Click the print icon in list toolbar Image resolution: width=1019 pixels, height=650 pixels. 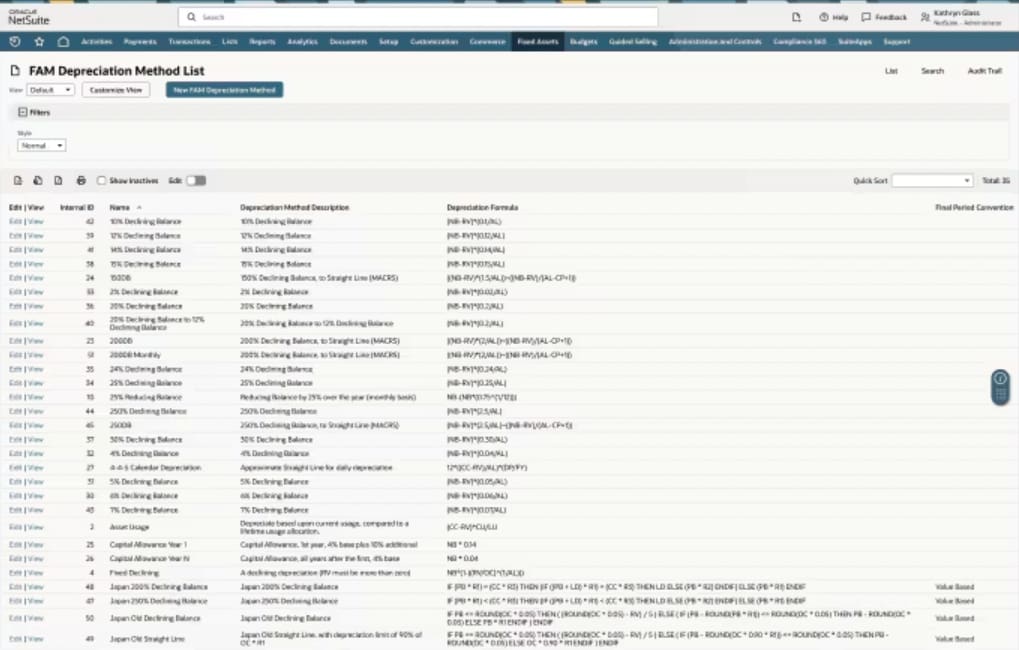(x=81, y=181)
